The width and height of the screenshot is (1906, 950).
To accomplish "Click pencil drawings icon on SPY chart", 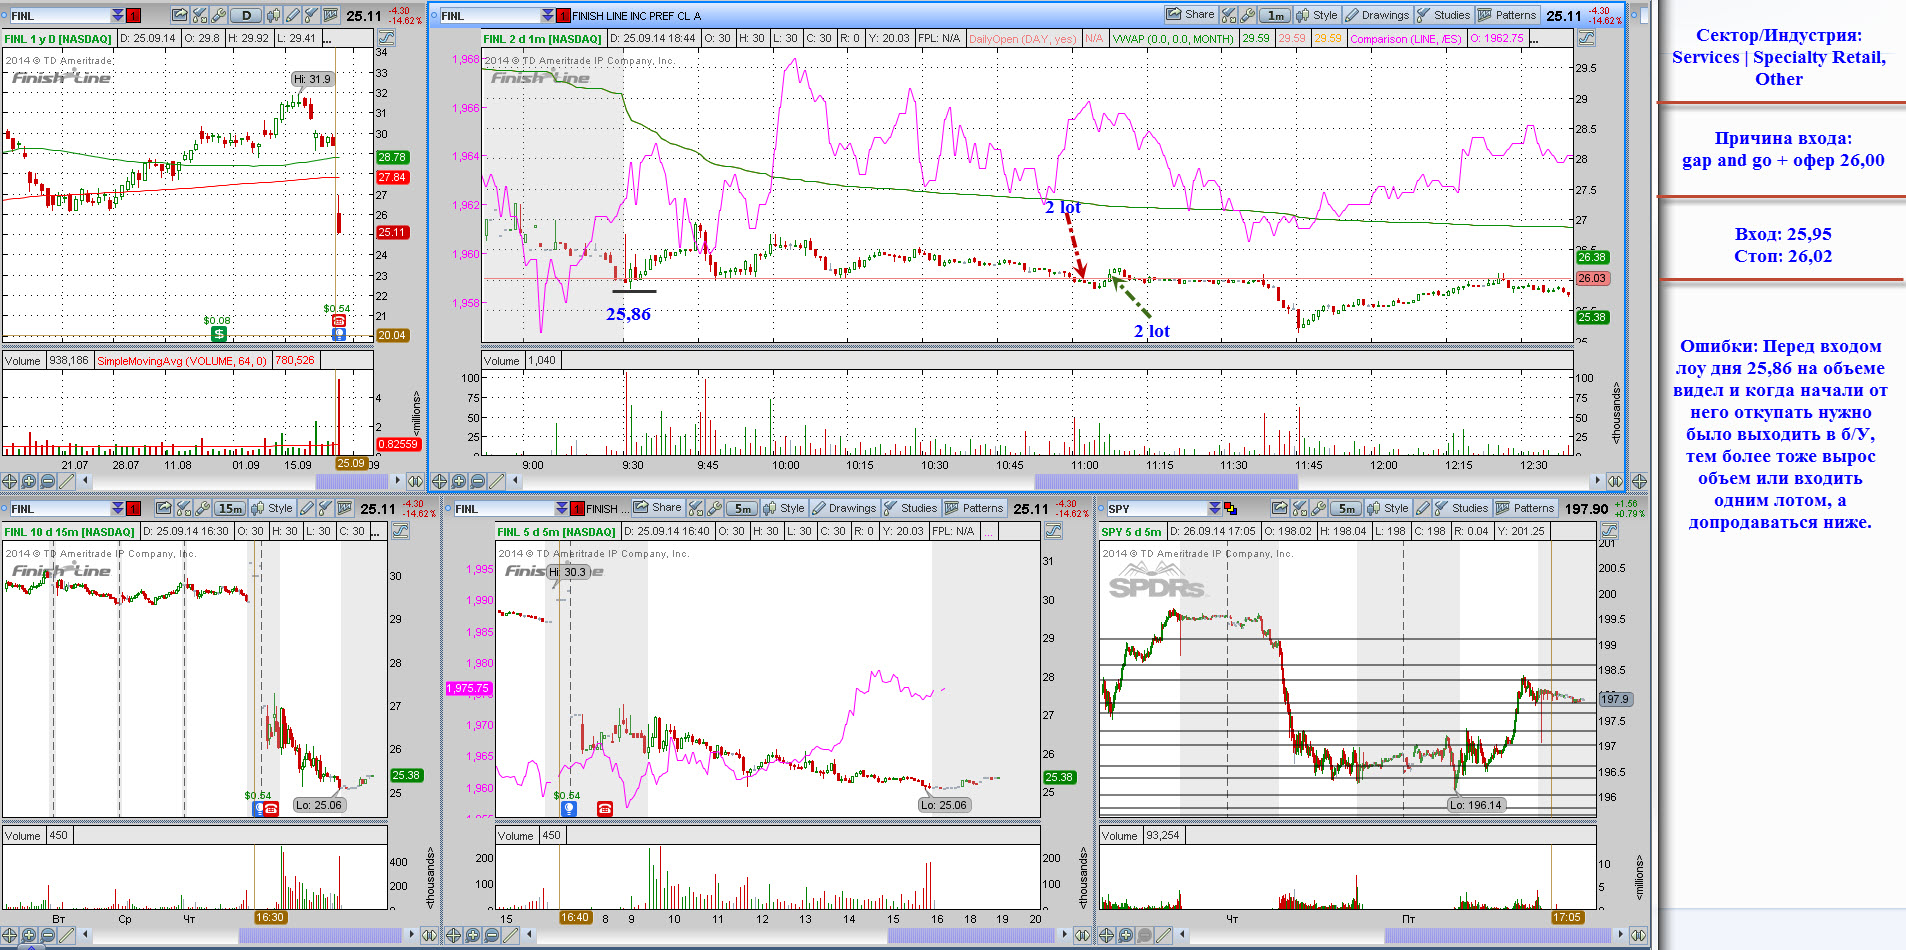I will point(1423,508).
